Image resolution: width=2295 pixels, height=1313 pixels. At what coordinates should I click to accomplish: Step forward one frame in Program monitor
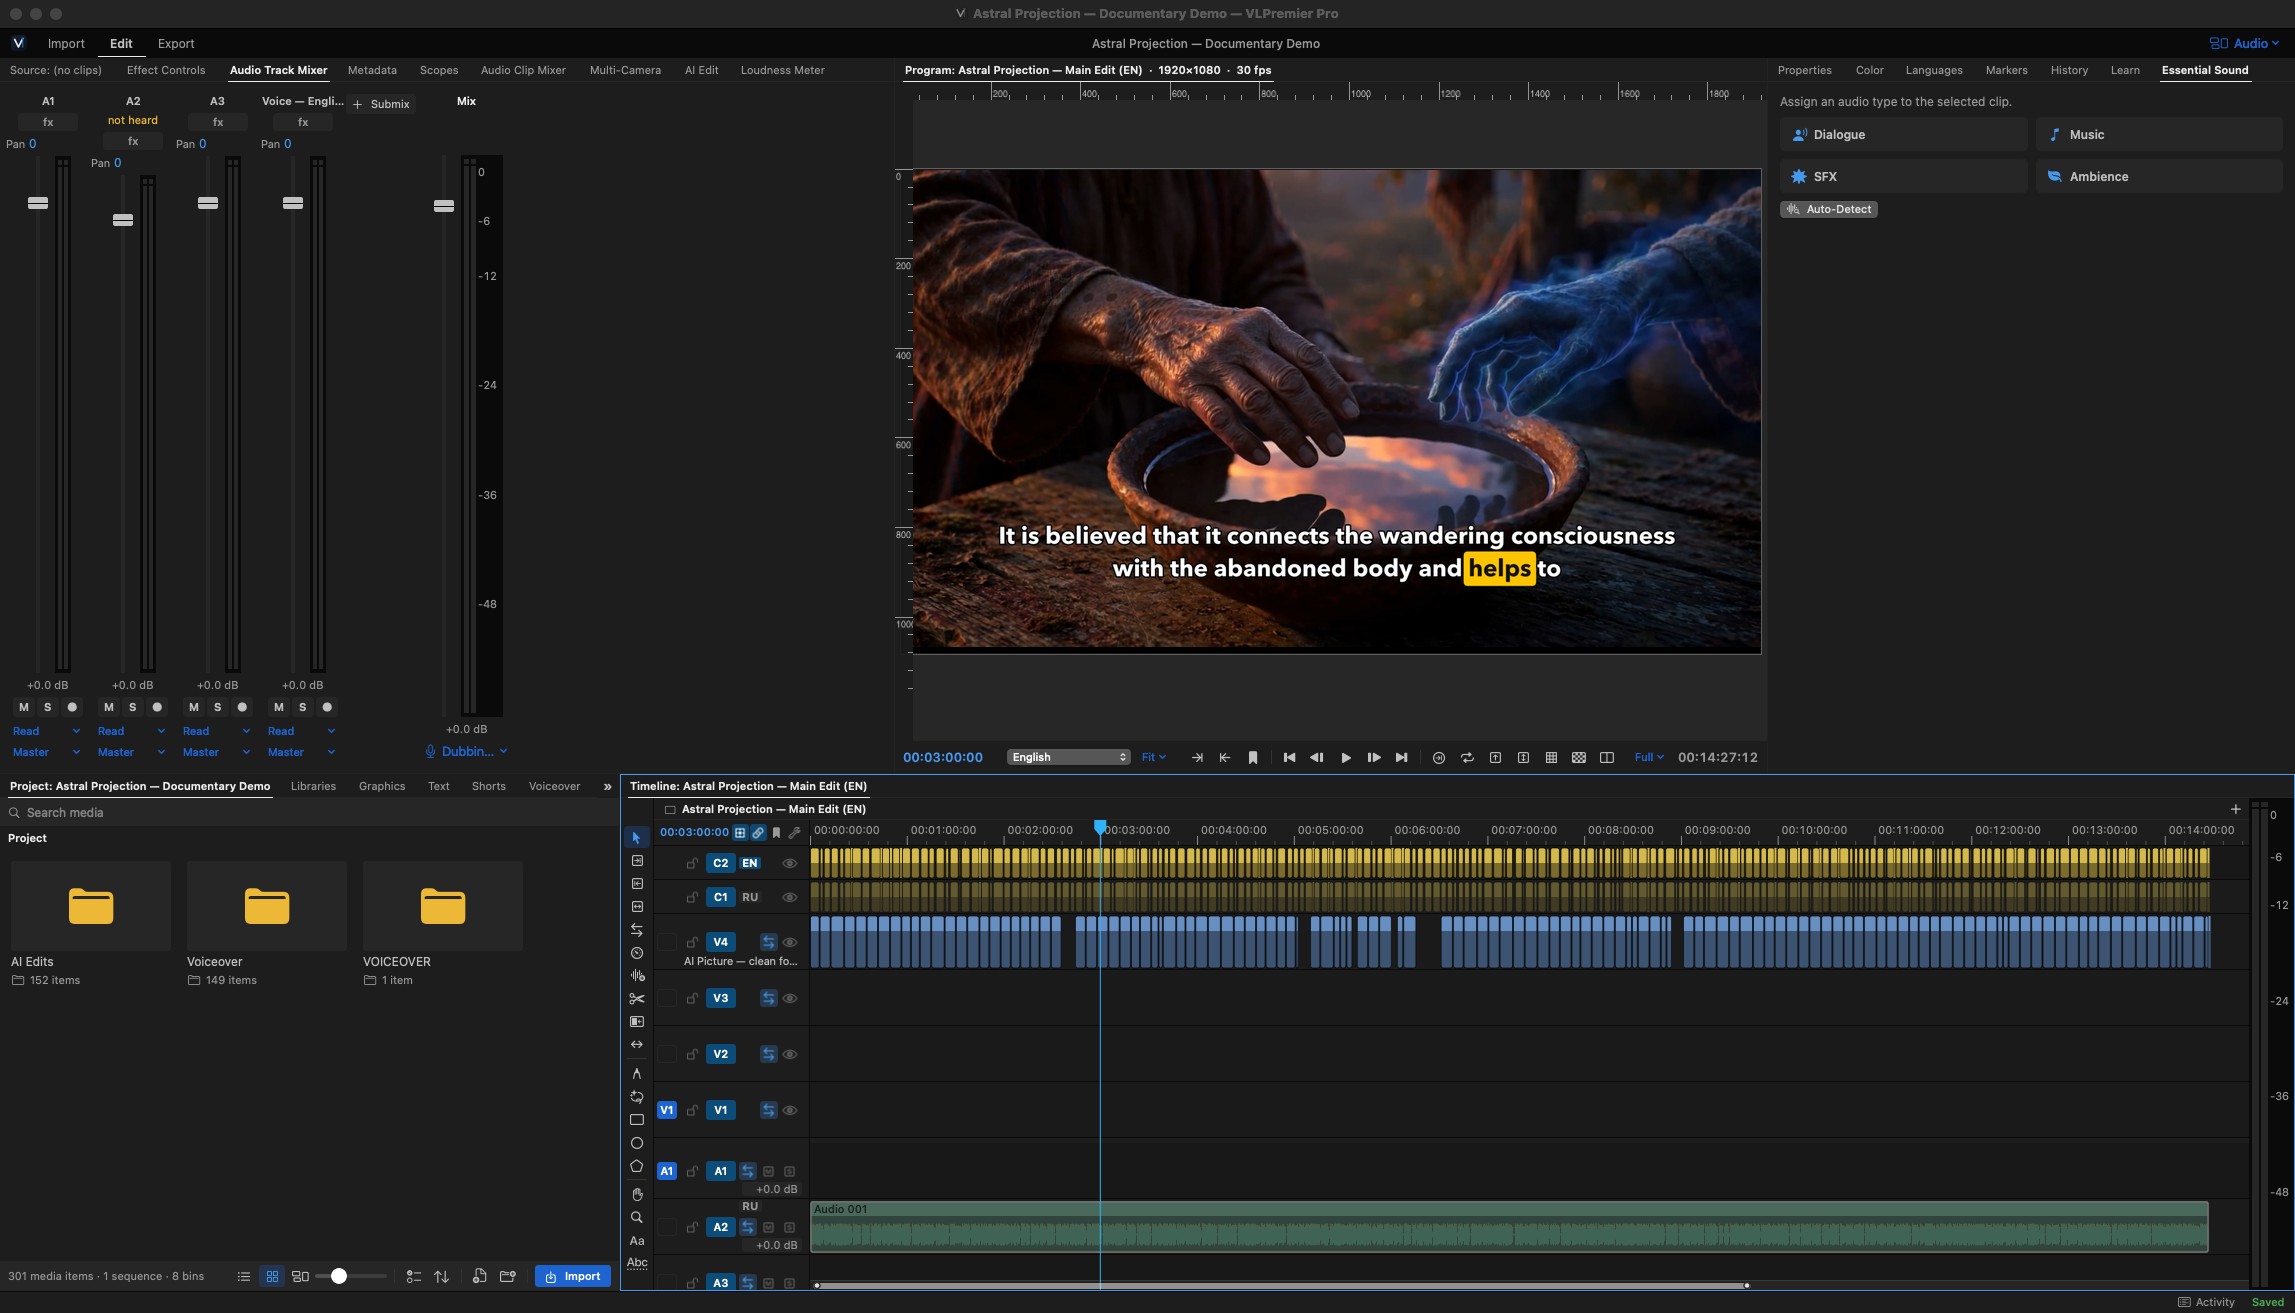1373,758
